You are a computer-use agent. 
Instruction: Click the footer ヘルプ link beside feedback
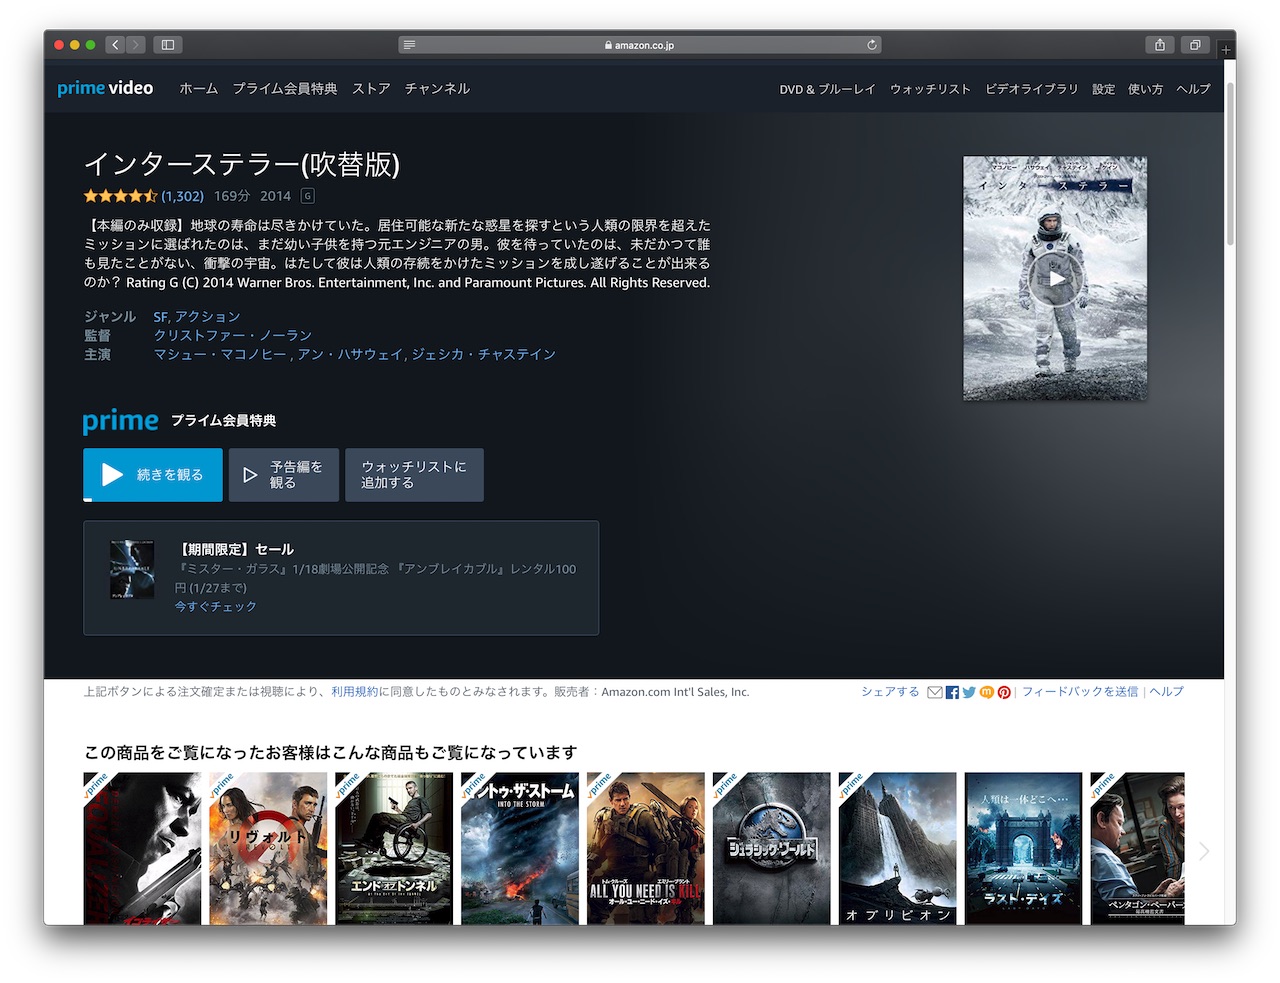[1166, 692]
